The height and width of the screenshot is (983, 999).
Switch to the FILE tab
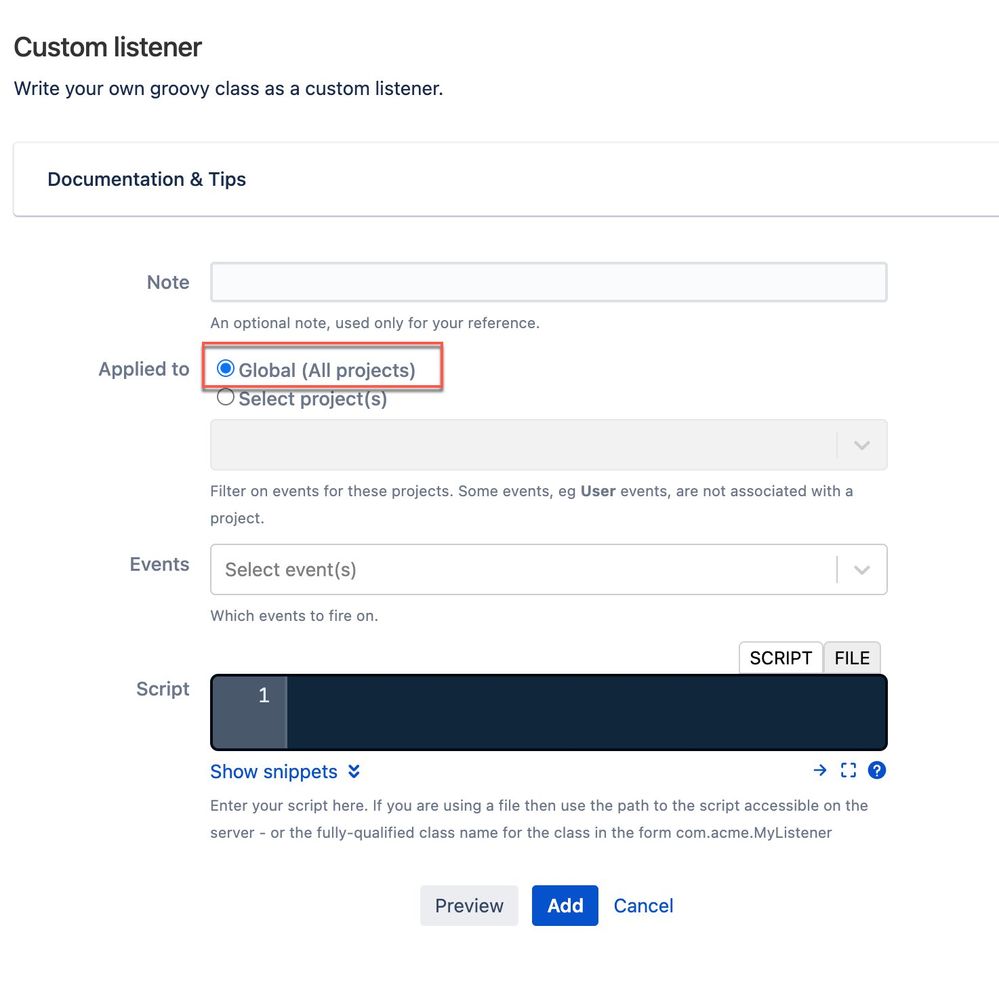point(852,657)
